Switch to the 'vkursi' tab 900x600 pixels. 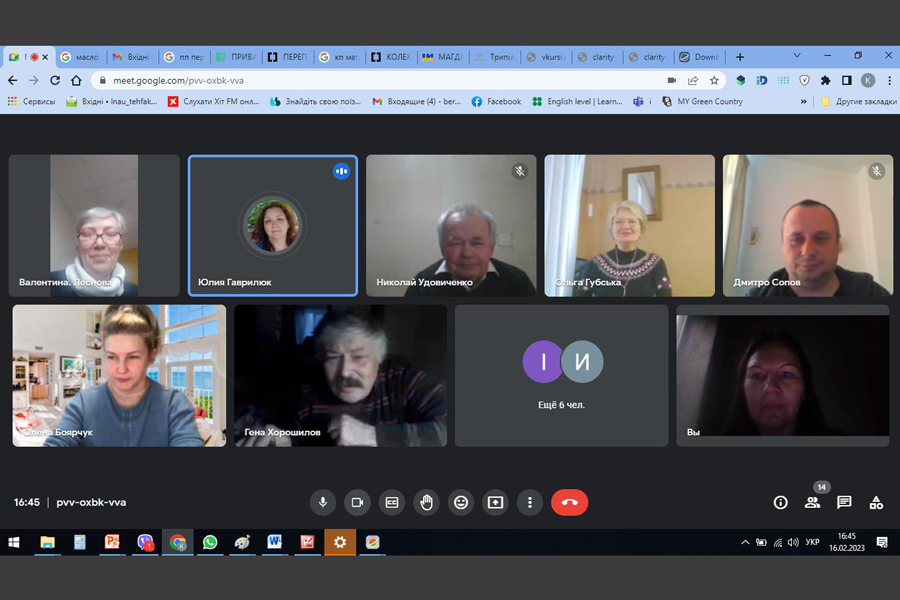(546, 57)
